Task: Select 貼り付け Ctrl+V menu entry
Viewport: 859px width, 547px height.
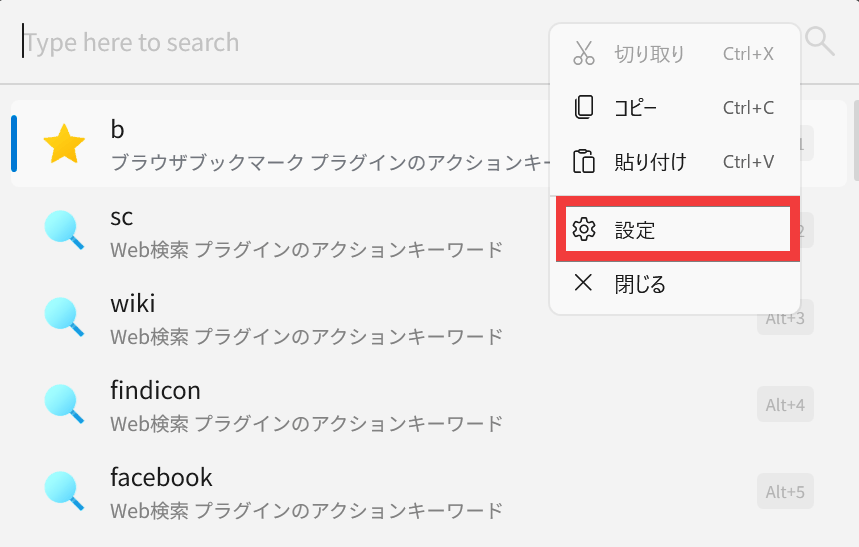Action: point(675,162)
